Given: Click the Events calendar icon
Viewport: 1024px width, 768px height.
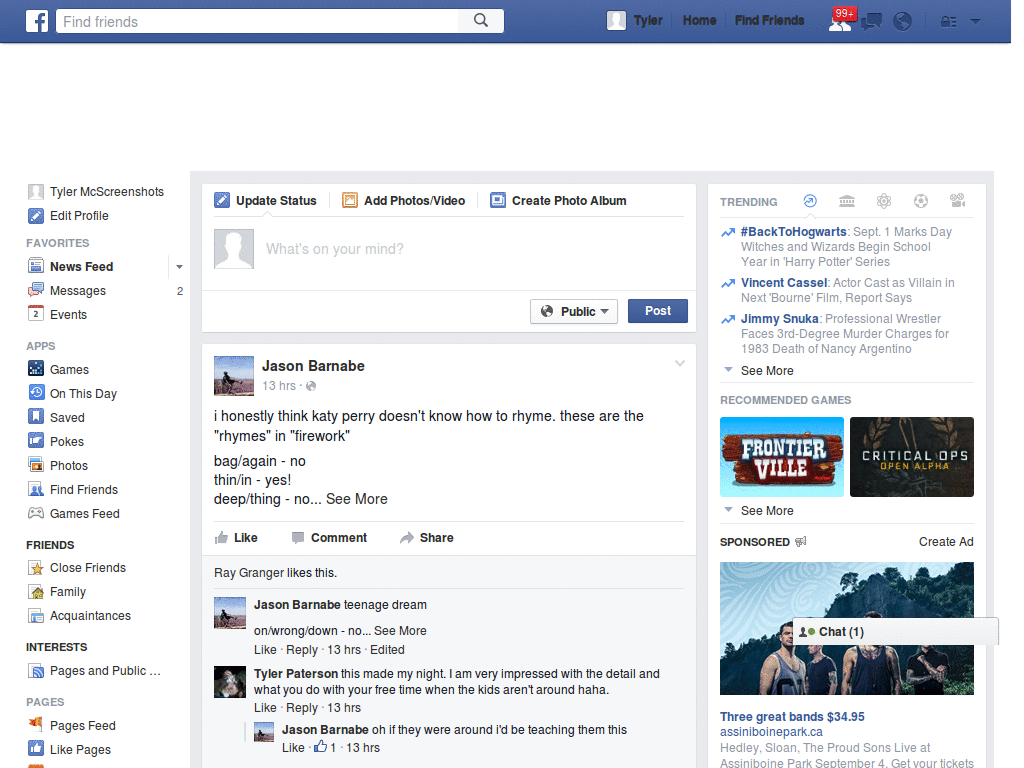Looking at the screenshot, I should click(36, 314).
